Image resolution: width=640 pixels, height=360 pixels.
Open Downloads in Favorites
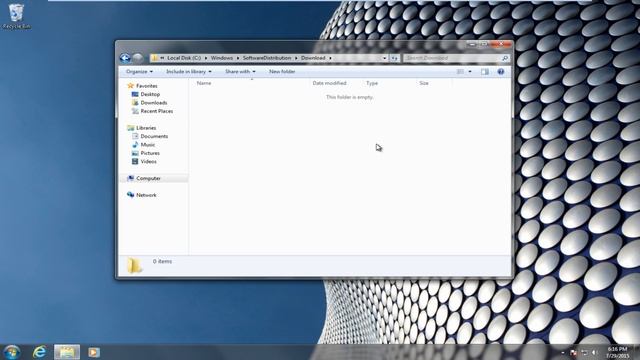pos(154,103)
